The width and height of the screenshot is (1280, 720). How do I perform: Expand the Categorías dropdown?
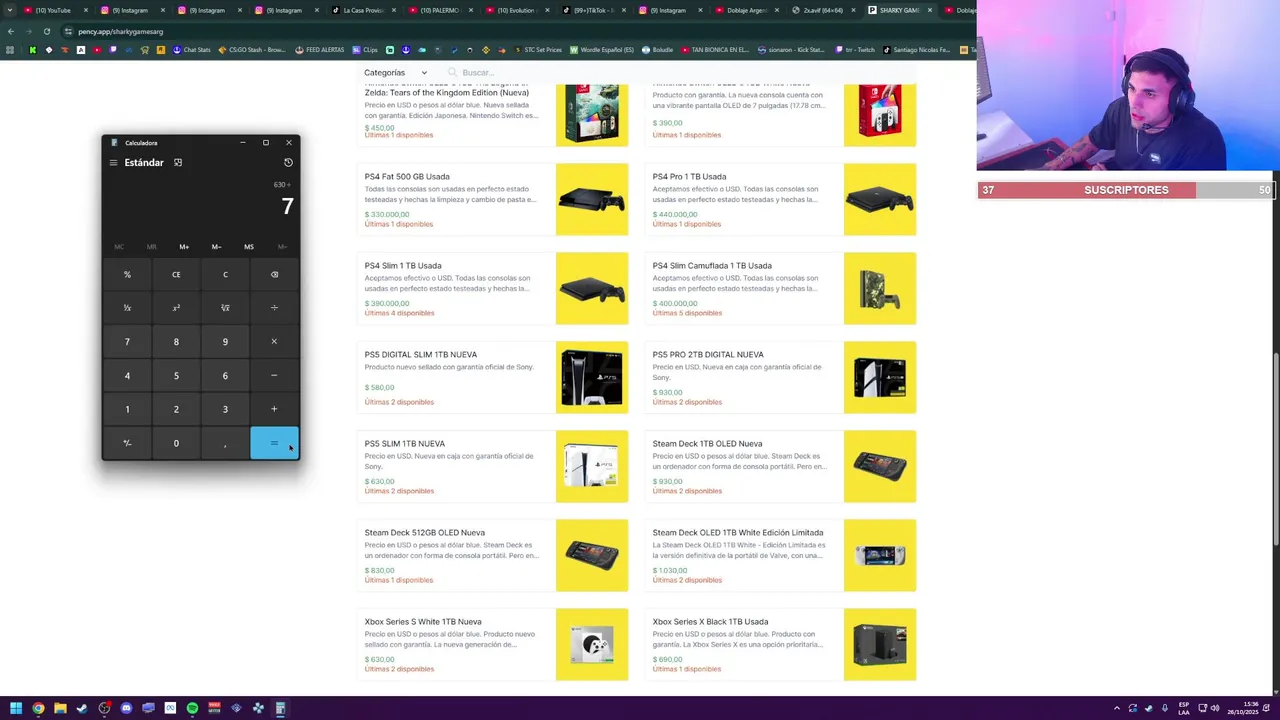pyautogui.click(x=395, y=73)
